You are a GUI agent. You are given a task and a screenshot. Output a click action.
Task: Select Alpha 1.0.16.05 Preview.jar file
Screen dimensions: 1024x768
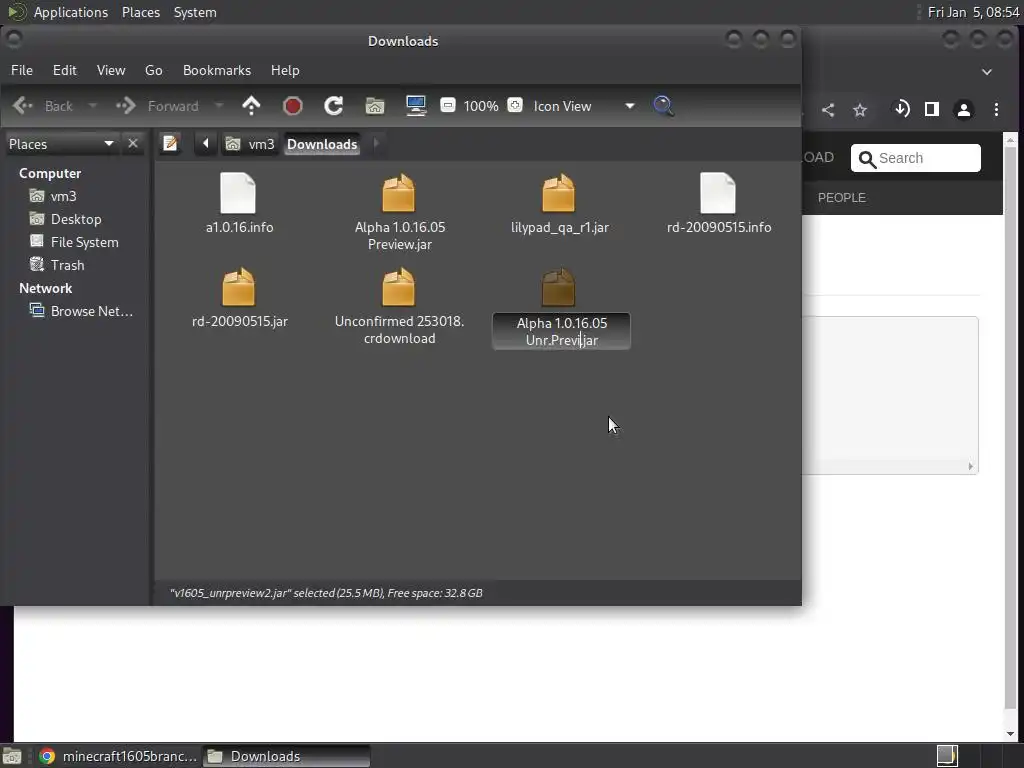(x=400, y=212)
